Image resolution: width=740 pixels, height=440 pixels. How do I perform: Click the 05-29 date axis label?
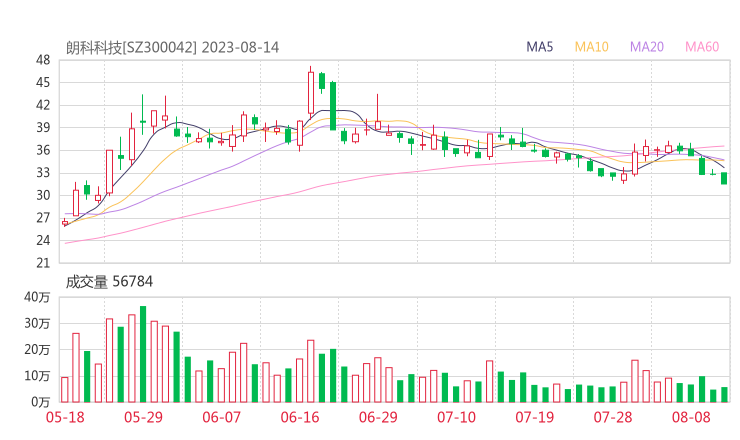[143, 417]
